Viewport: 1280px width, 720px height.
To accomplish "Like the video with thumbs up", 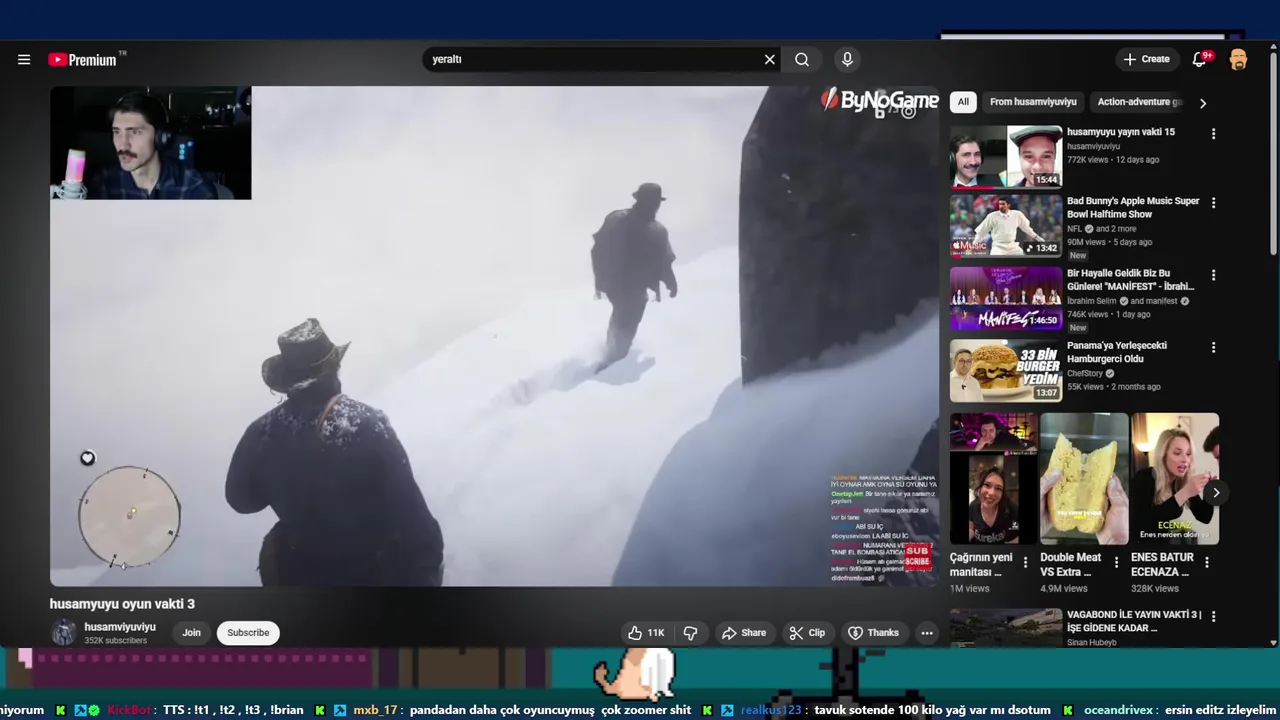I will [x=645, y=632].
